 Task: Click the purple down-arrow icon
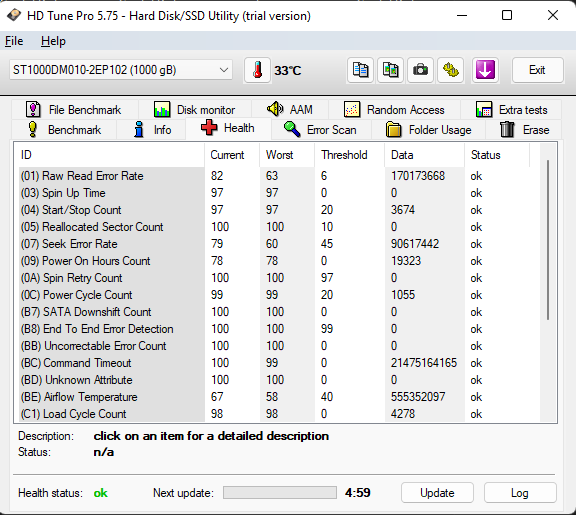click(485, 70)
